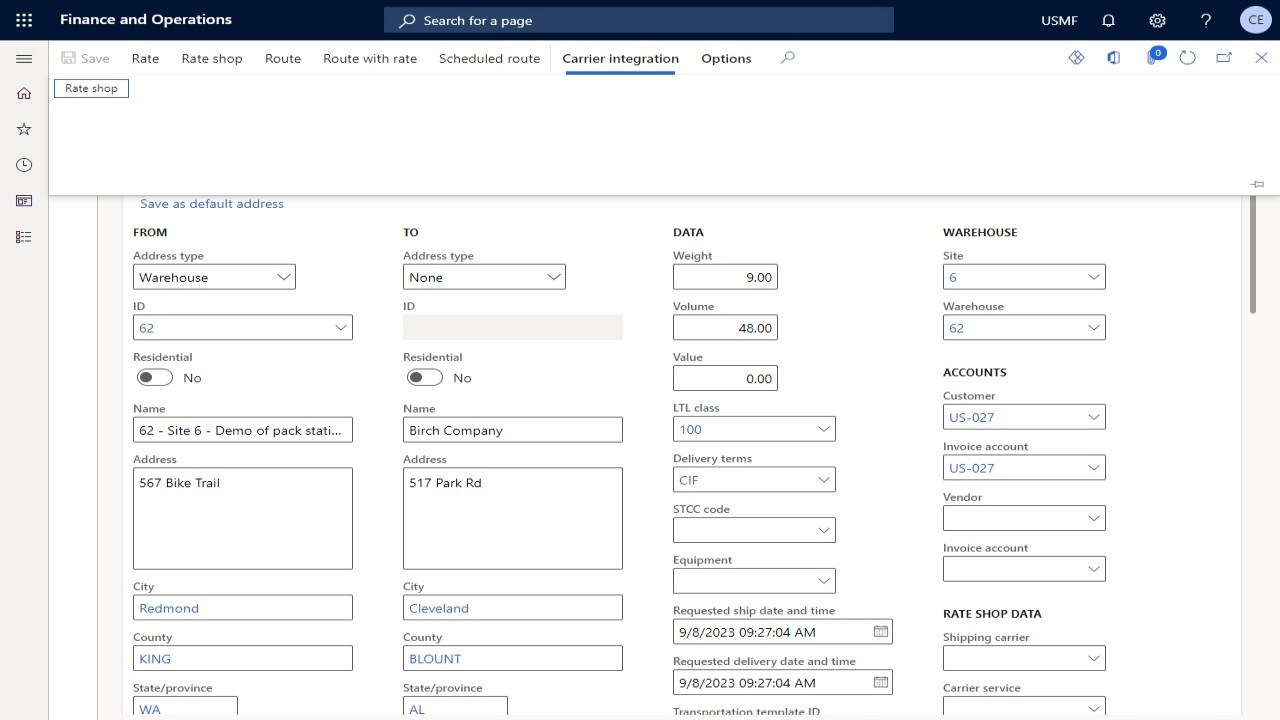Expand the navigation pane hamburger

point(24,59)
